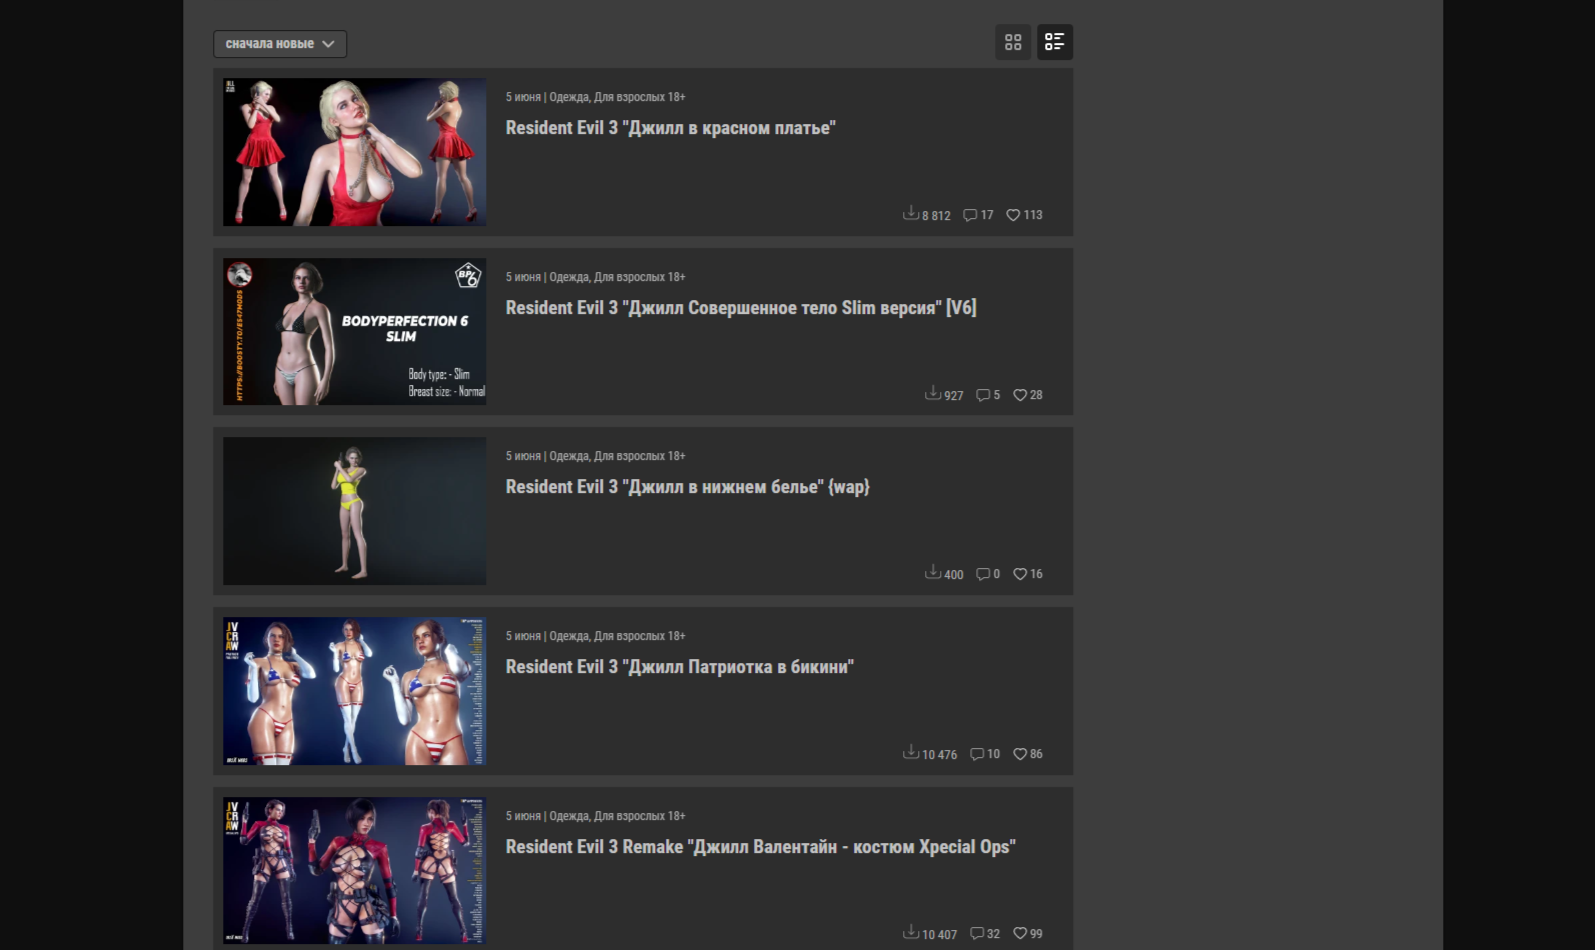1595x950 pixels.
Task: Open the "Джилл в красном платье" title link
Action: coord(670,128)
